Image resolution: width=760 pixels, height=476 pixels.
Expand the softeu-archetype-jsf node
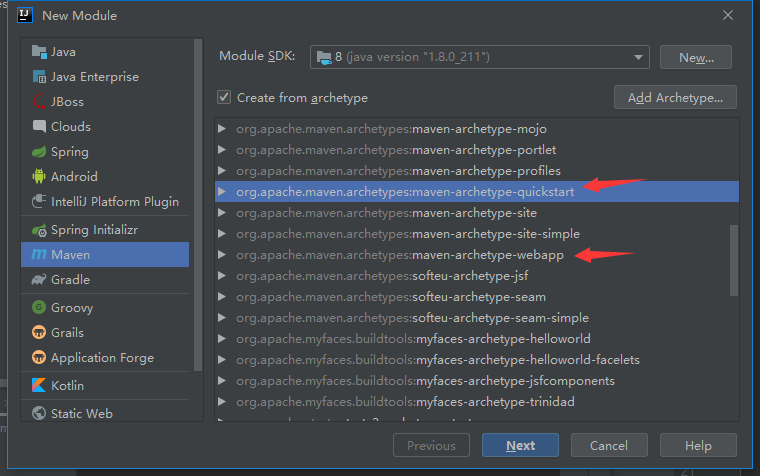[222, 276]
